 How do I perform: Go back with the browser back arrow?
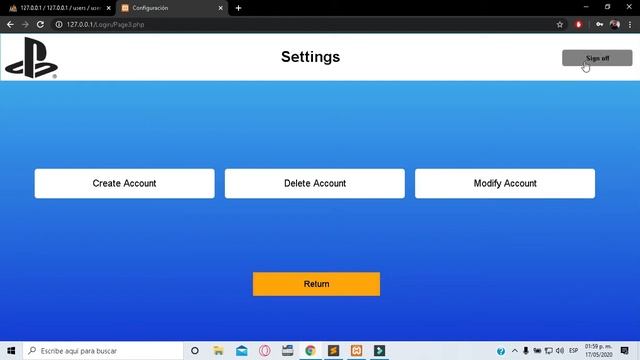10,24
